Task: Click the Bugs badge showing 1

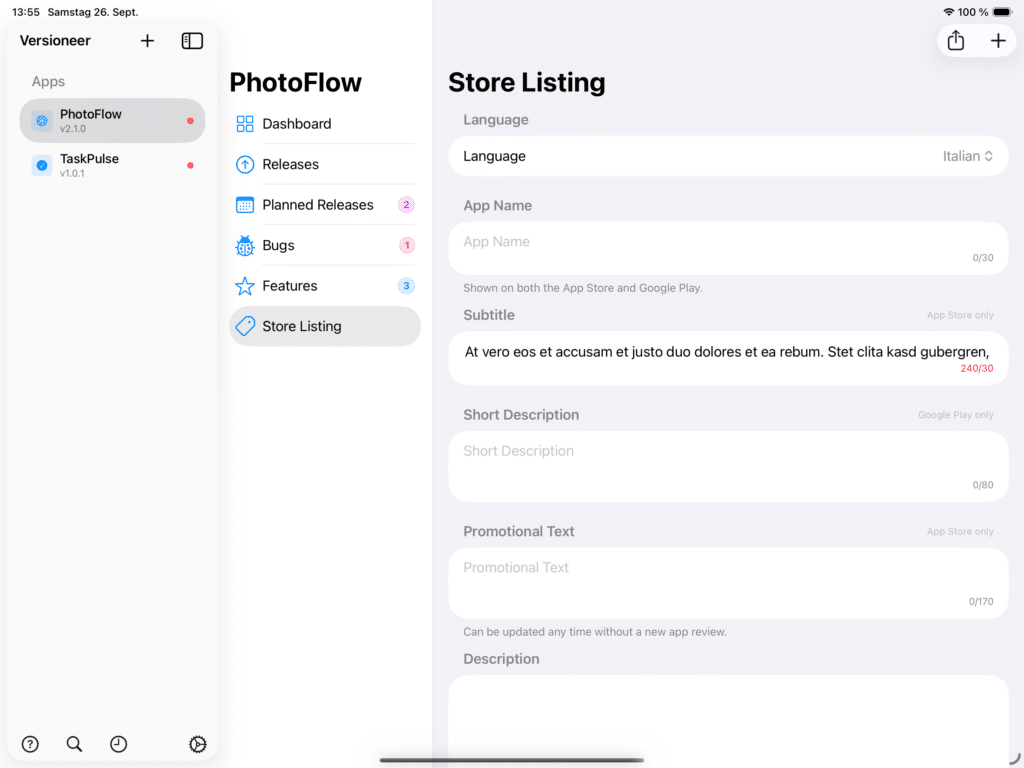Action: 406,246
